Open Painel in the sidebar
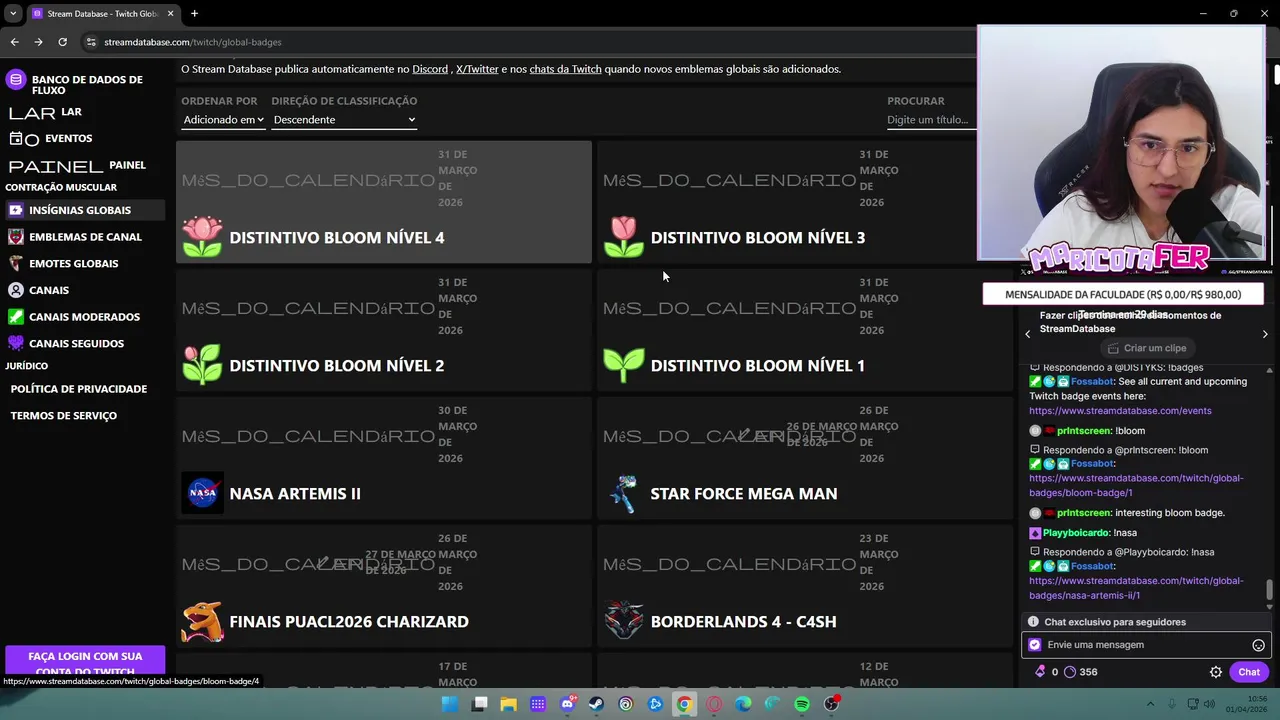Viewport: 1280px width, 720px height. pyautogui.click(x=77, y=165)
